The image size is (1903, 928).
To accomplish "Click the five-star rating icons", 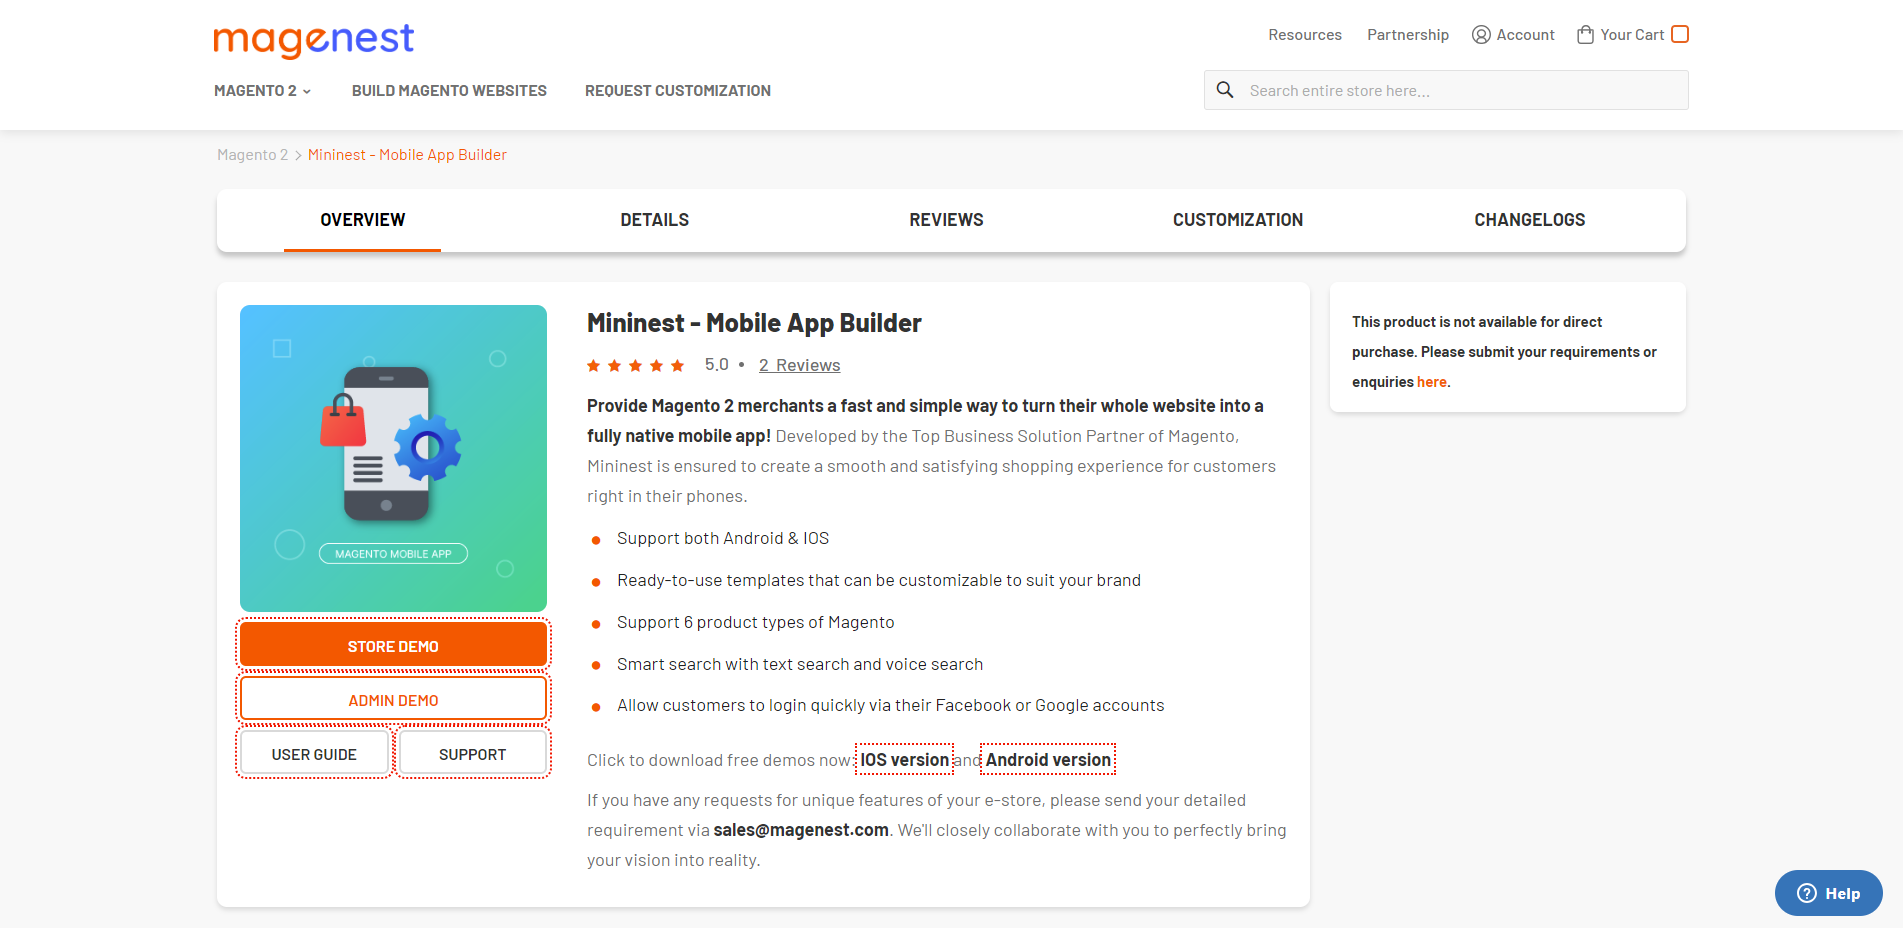I will [635, 366].
